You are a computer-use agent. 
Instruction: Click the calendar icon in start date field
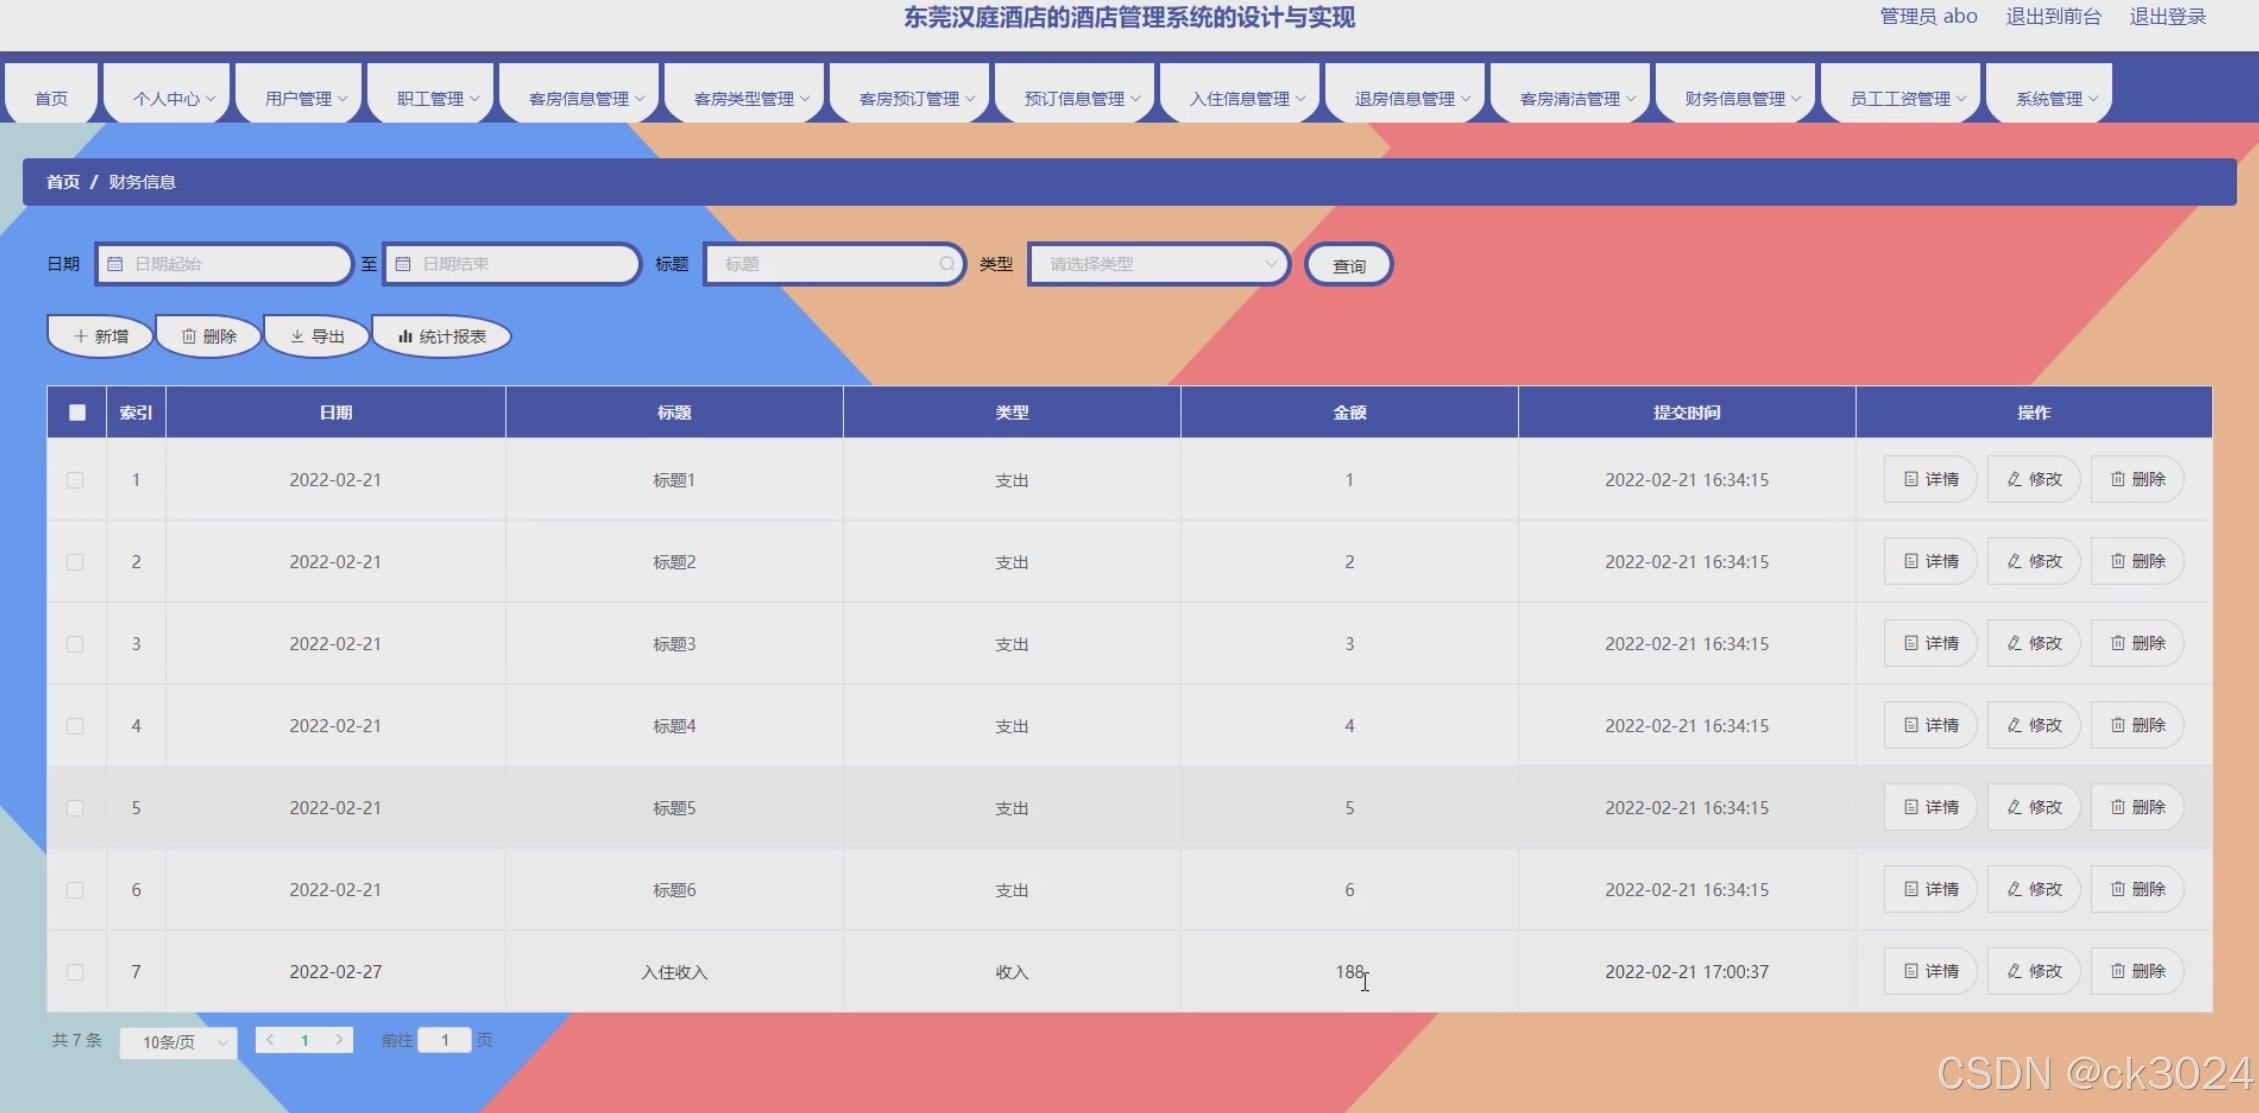pos(115,264)
